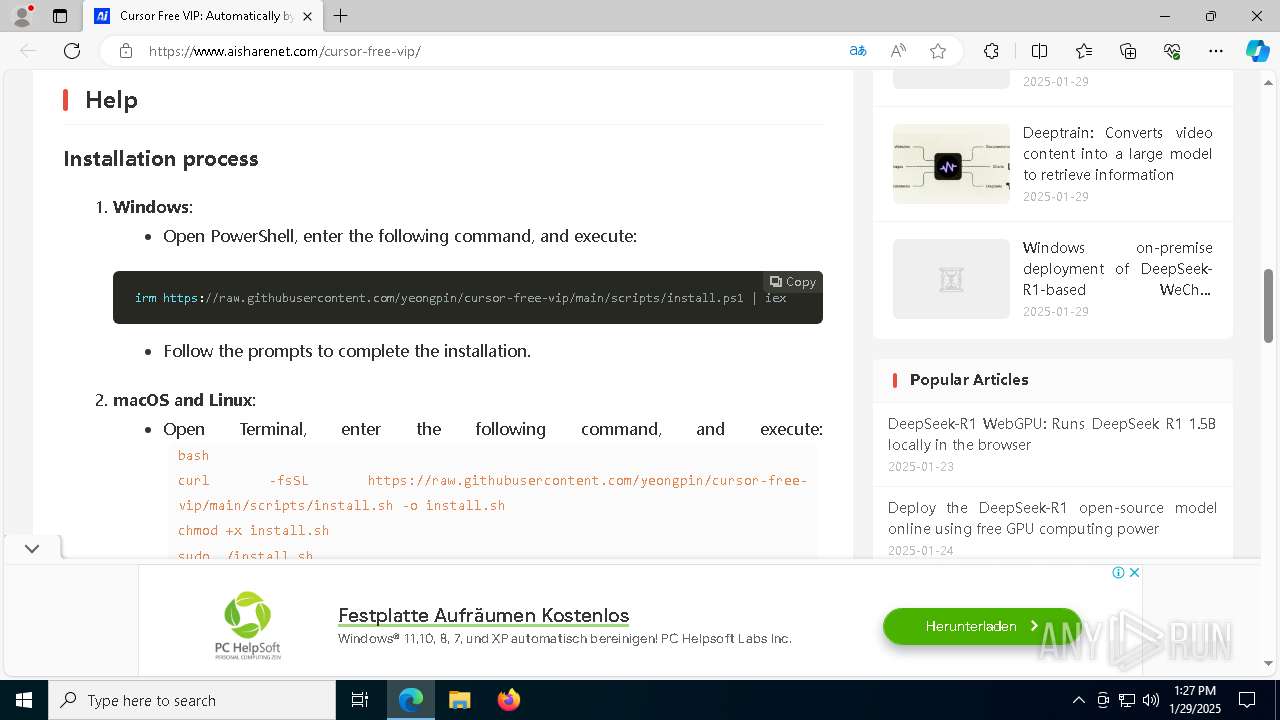Screen dimensions: 1280x720
Task: Click the Help section heading
Action: [x=111, y=100]
